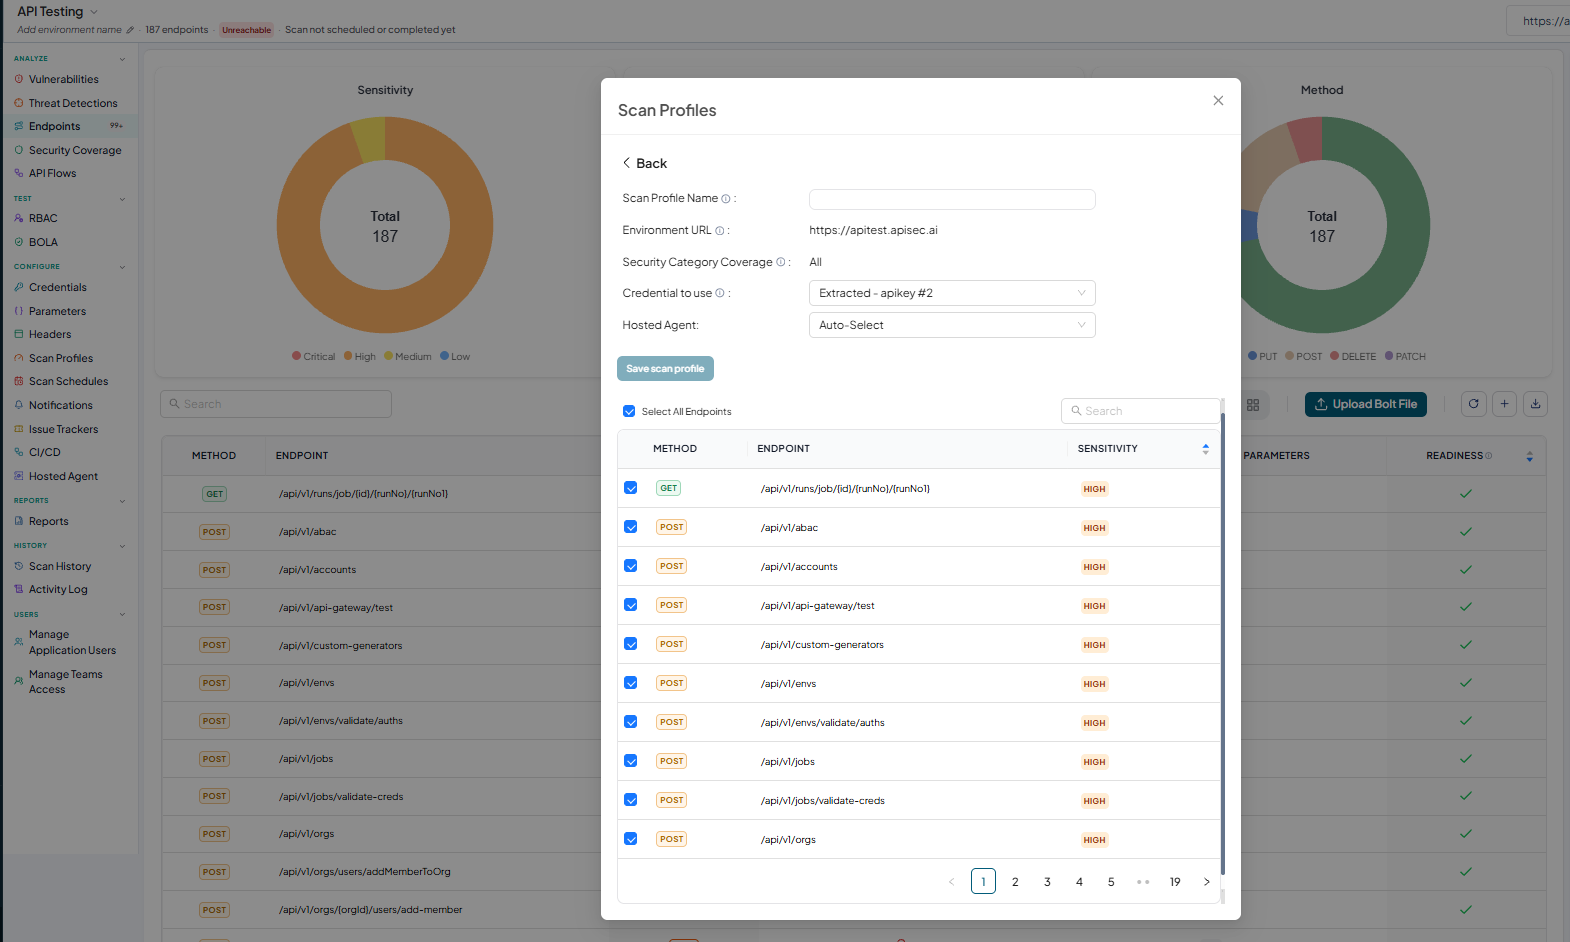
Task: Open Vulnerabilities in the sidebar
Action: (63, 79)
